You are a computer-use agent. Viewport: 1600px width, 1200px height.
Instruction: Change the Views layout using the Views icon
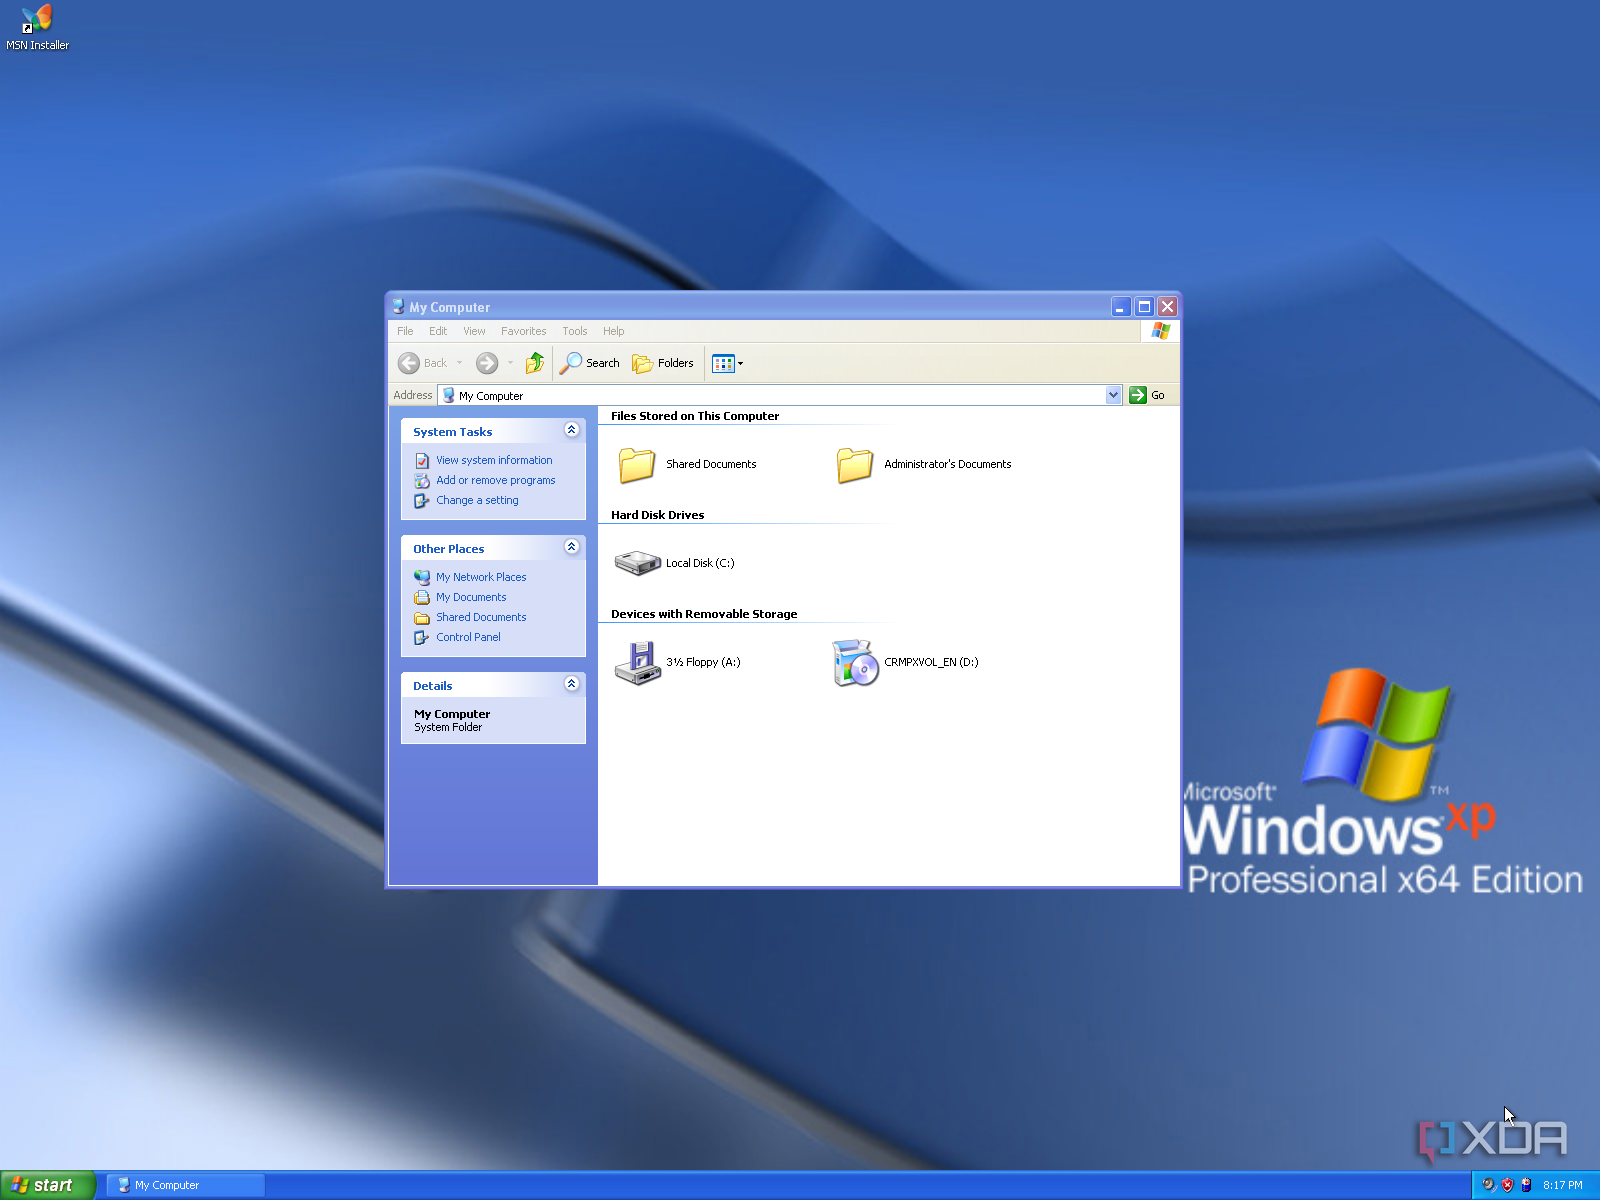tap(722, 363)
